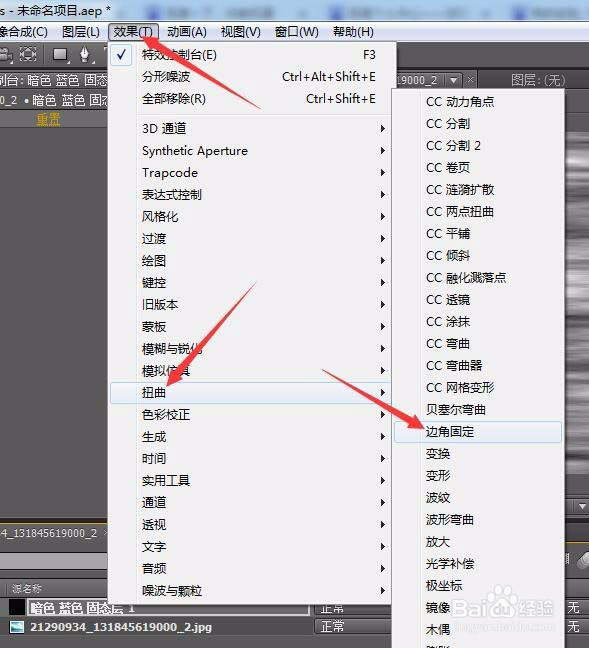589x648 pixels.
Task: Choose 分形噪波 from the effect menu
Action: [x=250, y=76]
